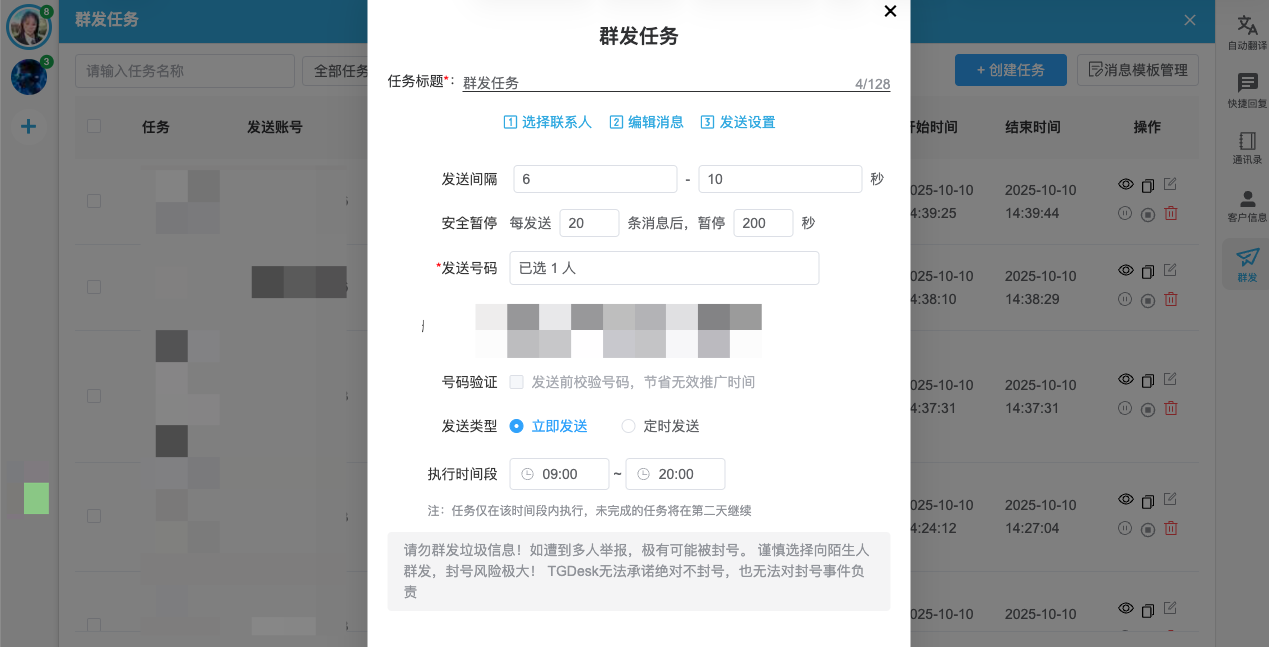The image size is (1269, 647).
Task: Open 客户信息 customer info panel
Action: tap(1247, 204)
